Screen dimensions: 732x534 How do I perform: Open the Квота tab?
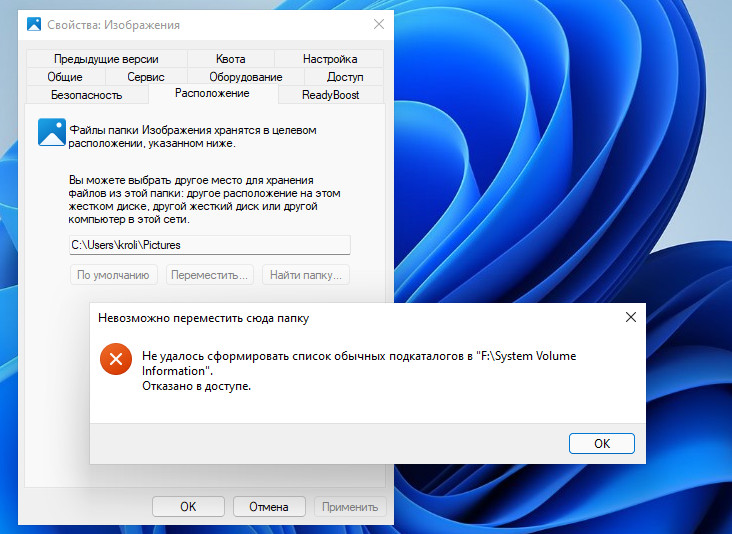coord(230,59)
